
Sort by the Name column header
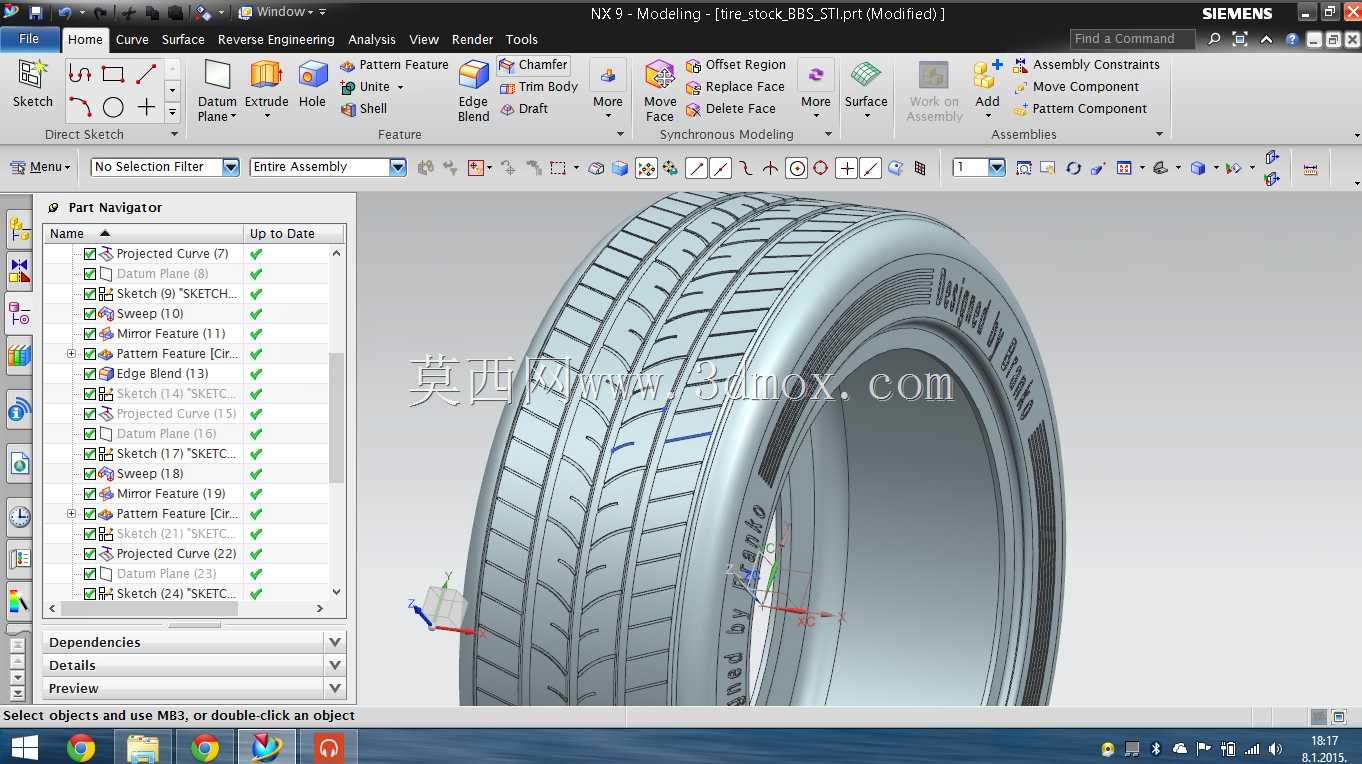click(x=144, y=233)
